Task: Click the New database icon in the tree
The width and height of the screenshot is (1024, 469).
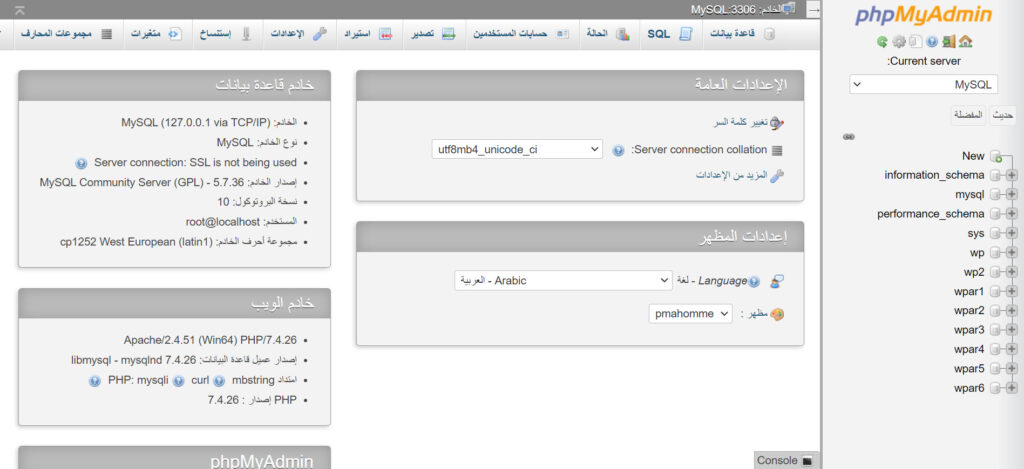Action: point(996,156)
